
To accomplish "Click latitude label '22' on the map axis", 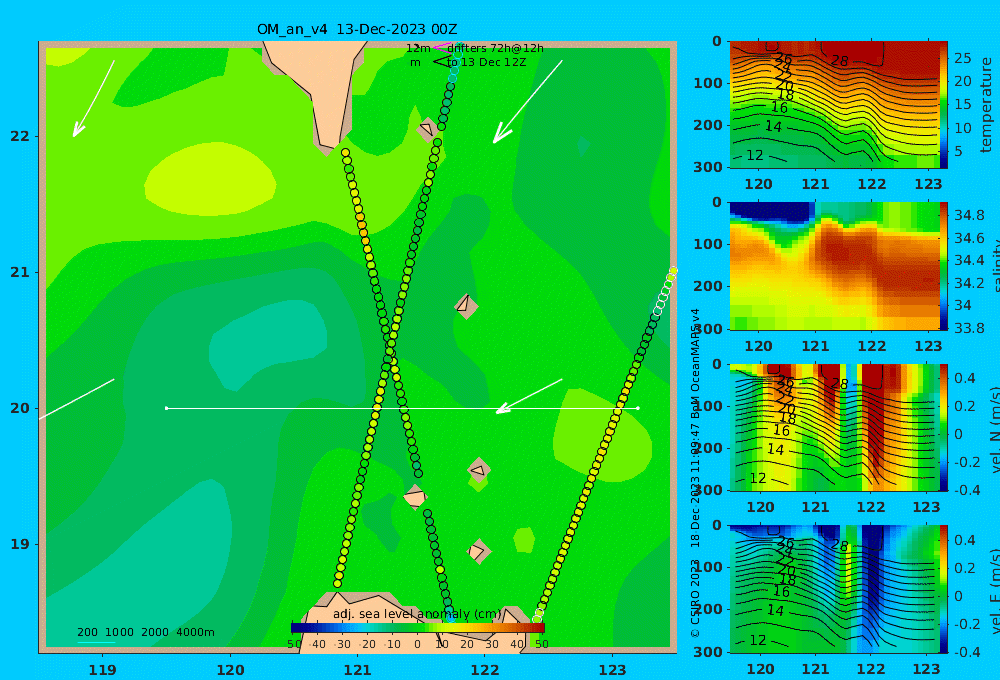I will [20, 136].
